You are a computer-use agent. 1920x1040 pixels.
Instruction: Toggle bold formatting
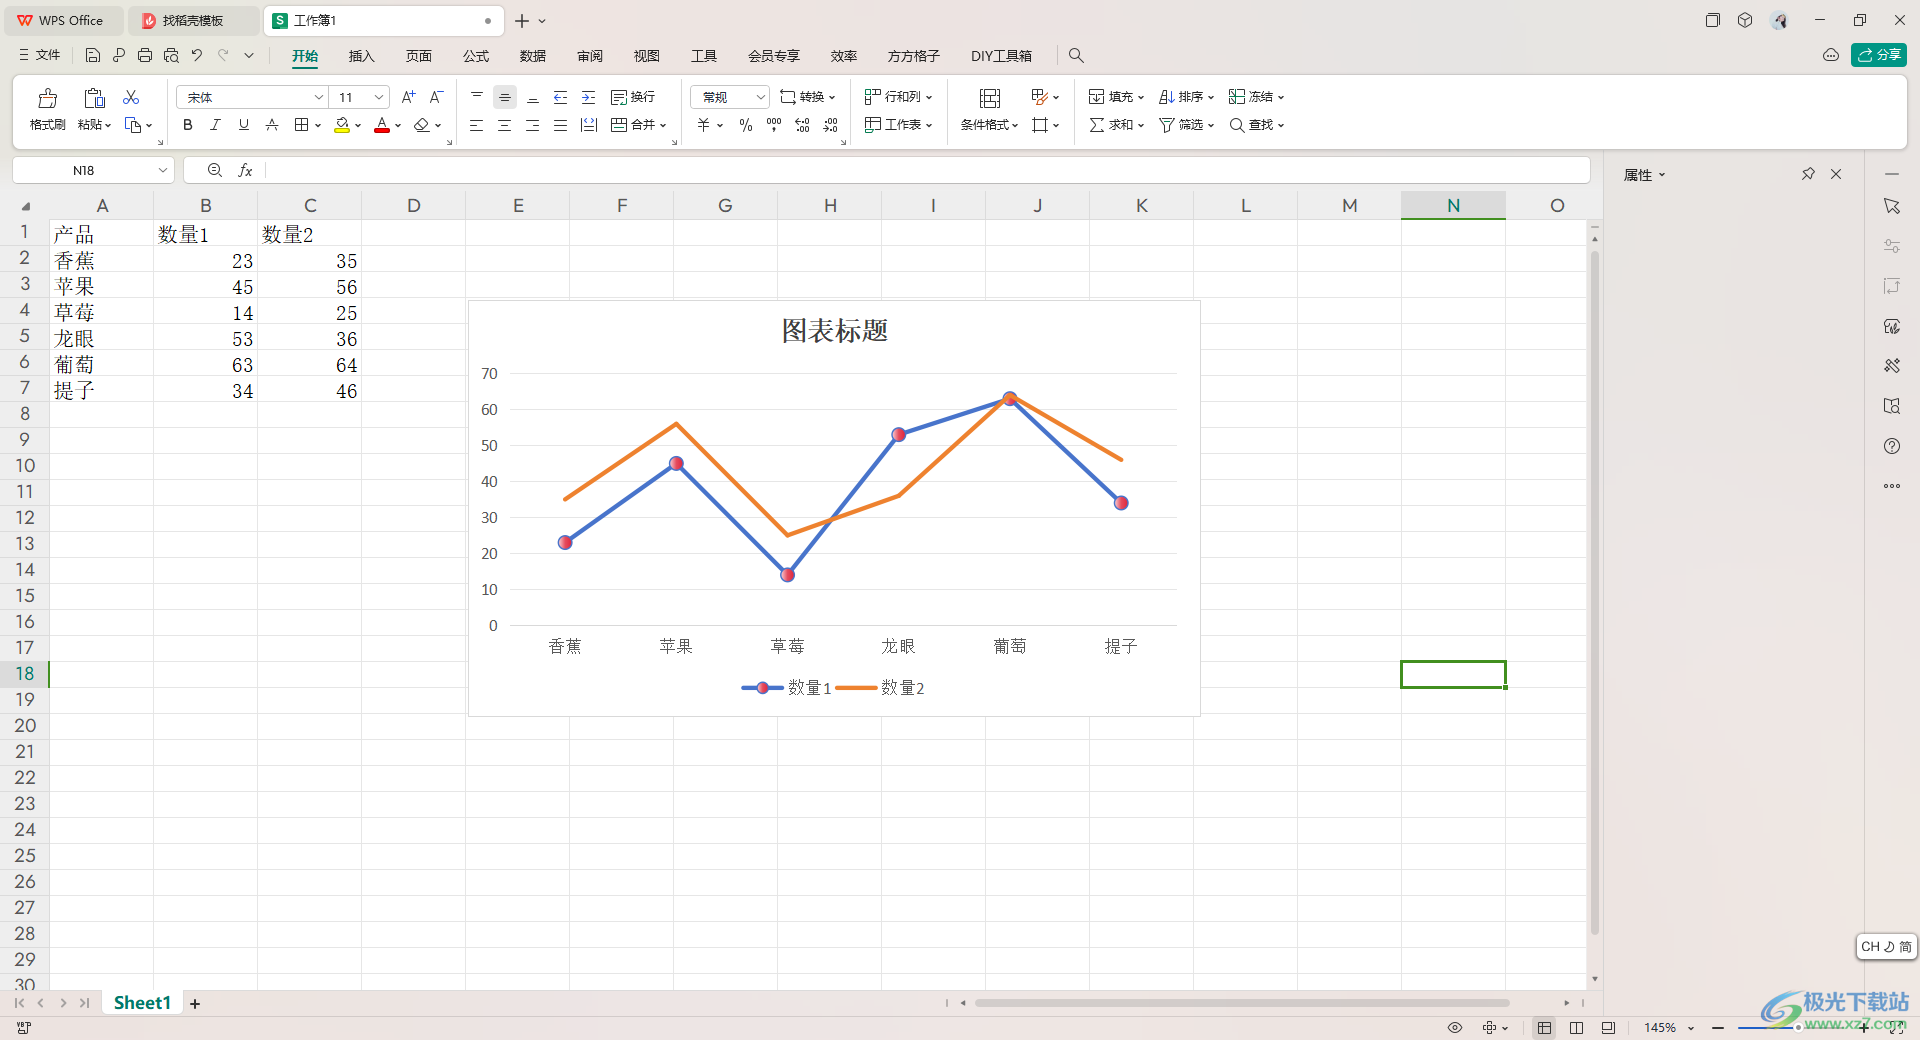click(188, 125)
